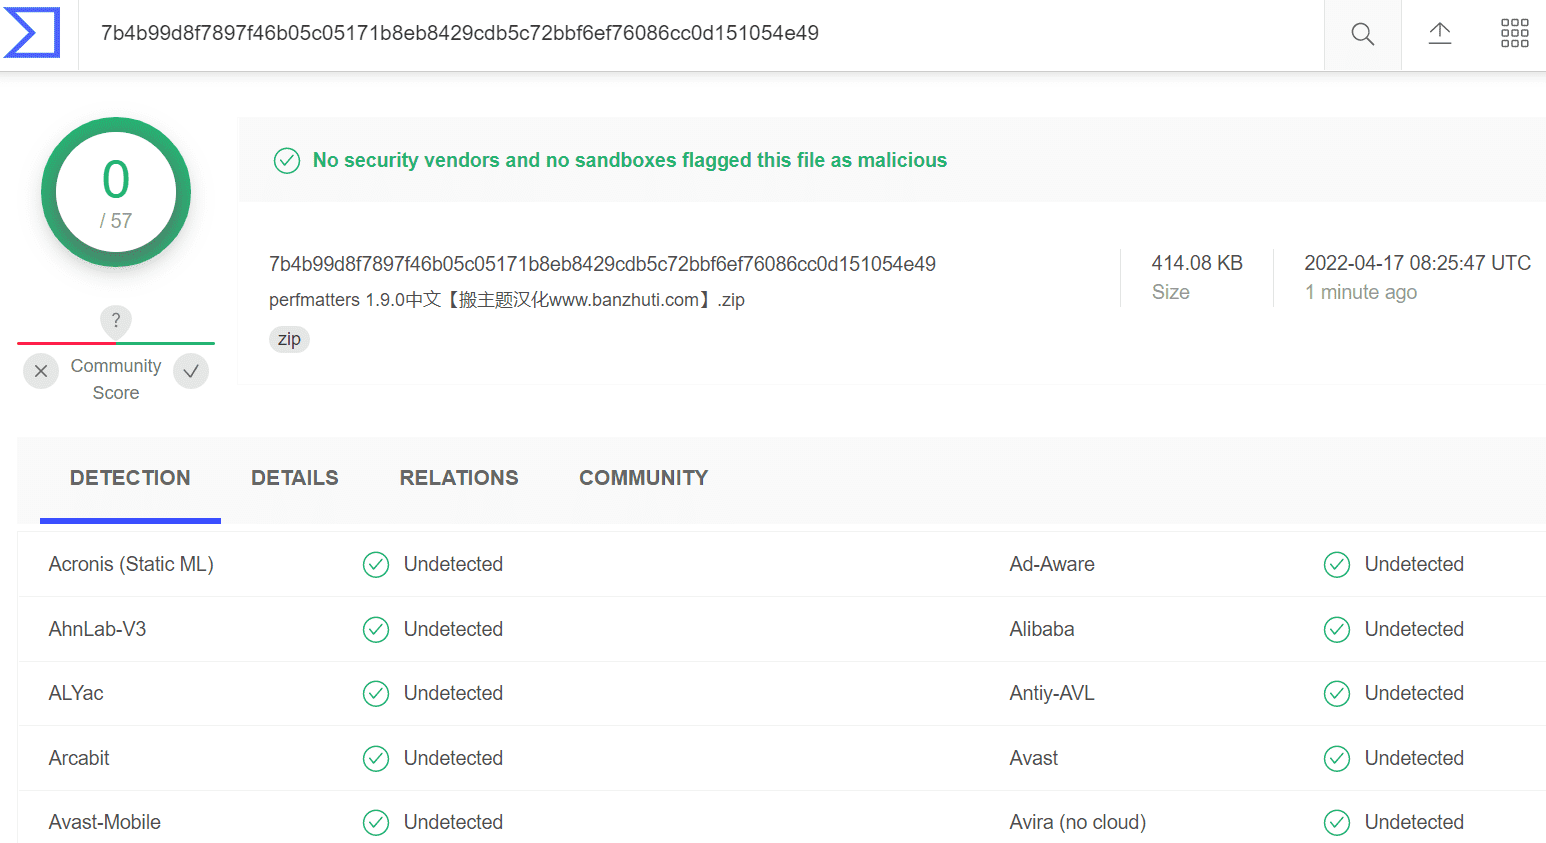Open the apps grid menu icon
The width and height of the screenshot is (1546, 843).
click(1515, 33)
